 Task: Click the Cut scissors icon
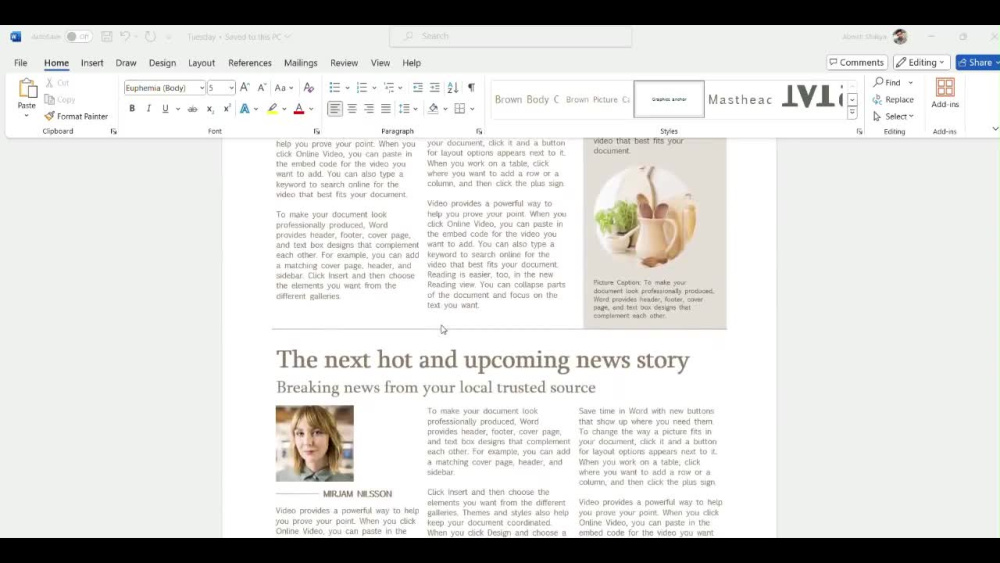coord(49,83)
